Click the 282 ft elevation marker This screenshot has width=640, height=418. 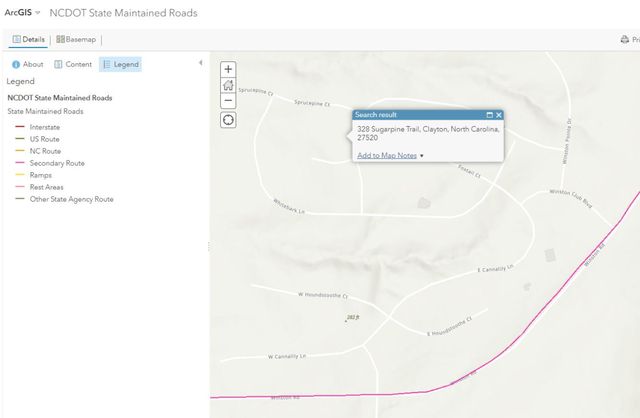(352, 317)
